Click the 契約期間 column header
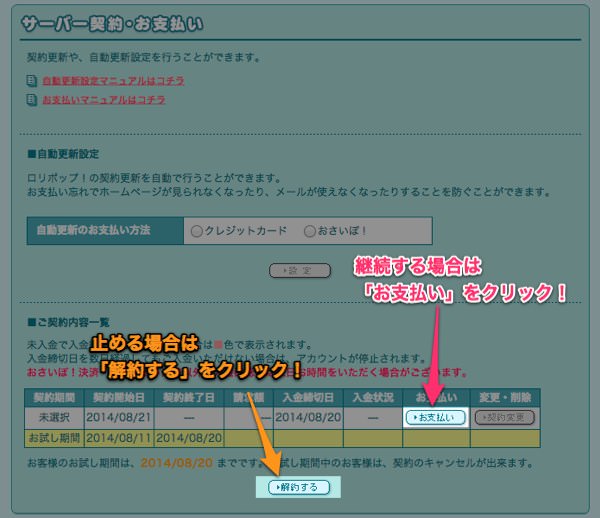The image size is (600, 518). [54, 397]
